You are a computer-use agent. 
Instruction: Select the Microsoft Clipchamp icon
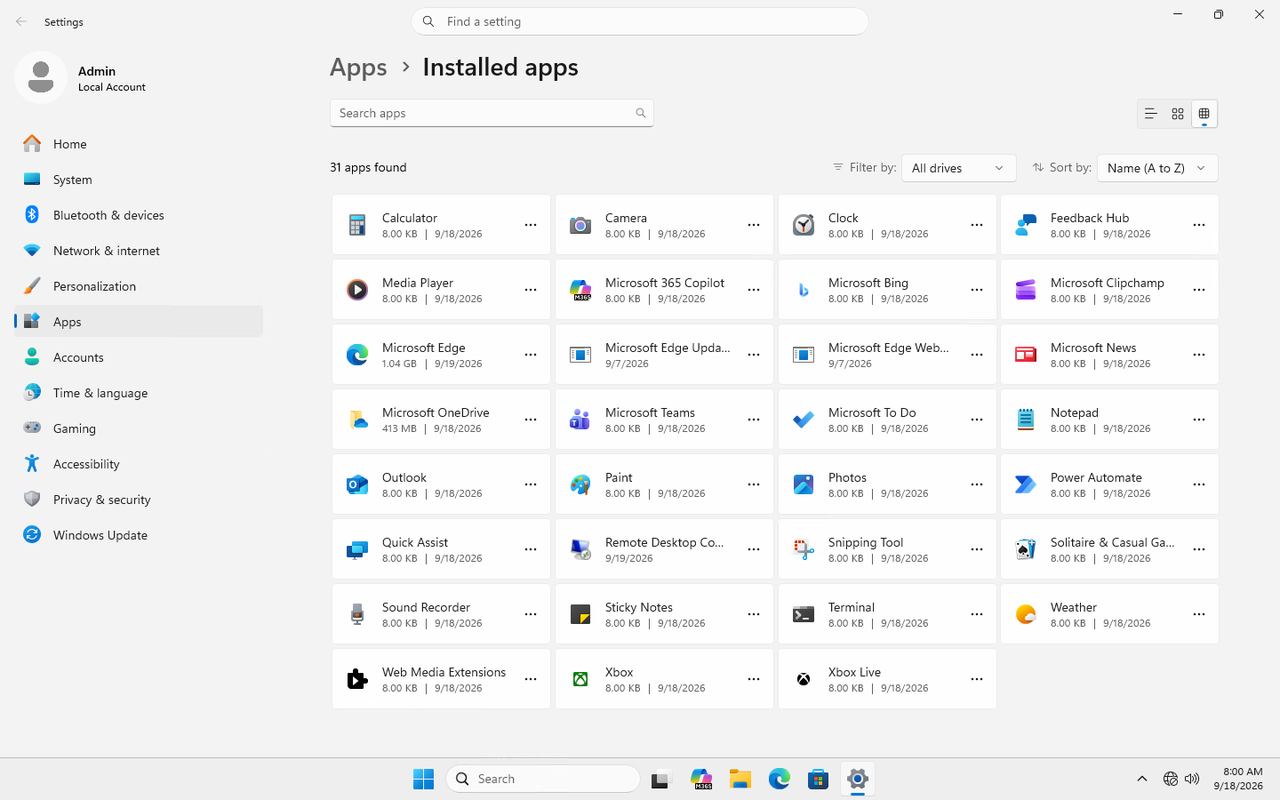click(x=1025, y=290)
